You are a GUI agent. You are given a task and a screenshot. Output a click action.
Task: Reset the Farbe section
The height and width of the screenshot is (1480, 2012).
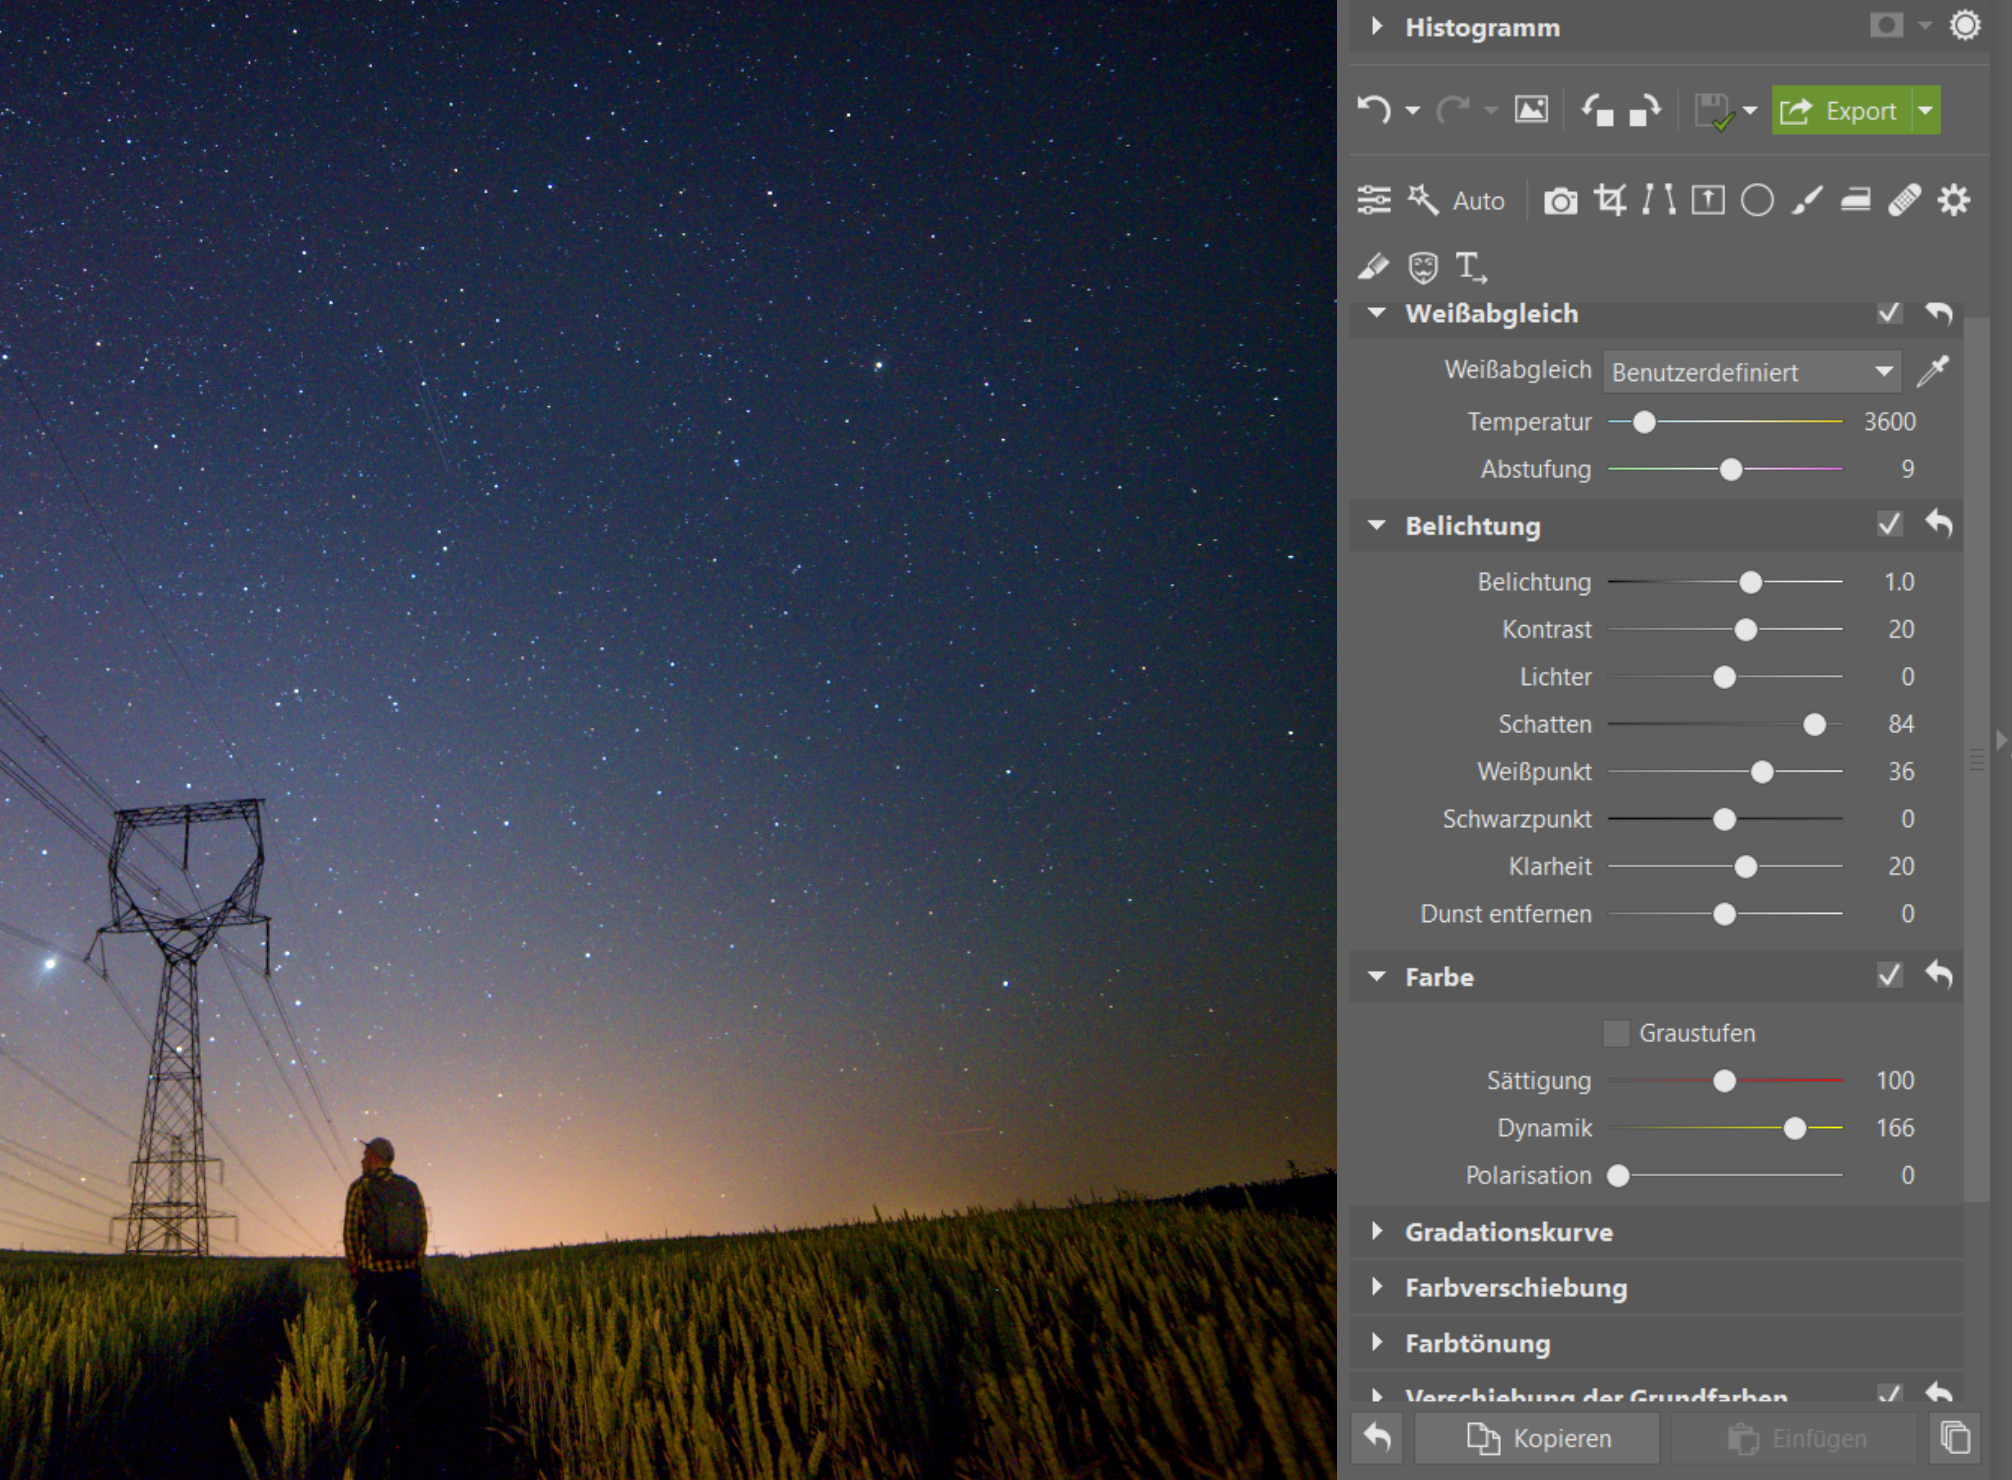pyautogui.click(x=1939, y=974)
